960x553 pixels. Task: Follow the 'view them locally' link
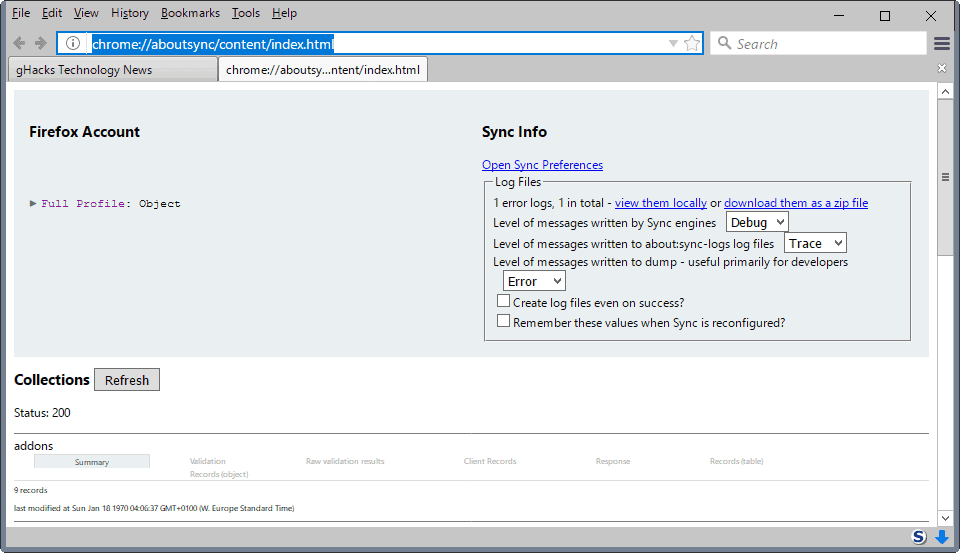click(x=661, y=203)
